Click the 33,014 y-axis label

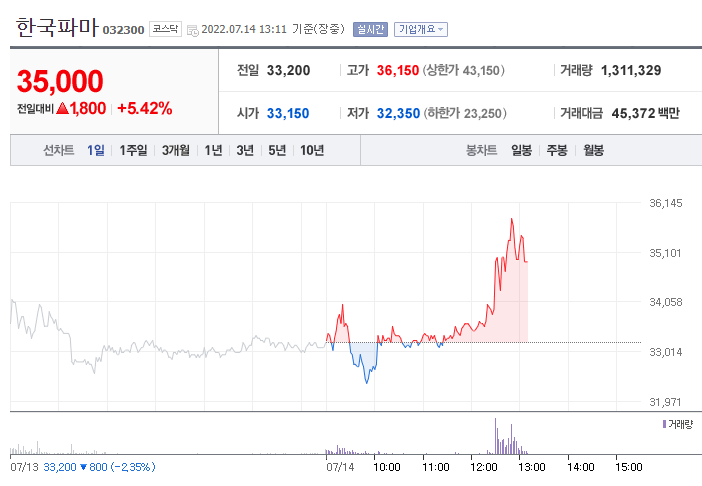click(x=666, y=352)
